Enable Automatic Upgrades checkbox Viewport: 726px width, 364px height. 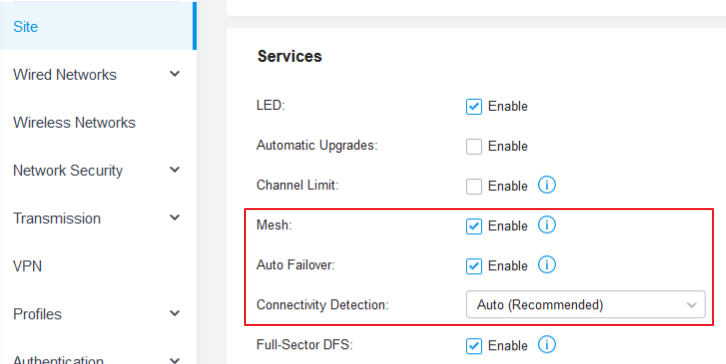click(474, 146)
